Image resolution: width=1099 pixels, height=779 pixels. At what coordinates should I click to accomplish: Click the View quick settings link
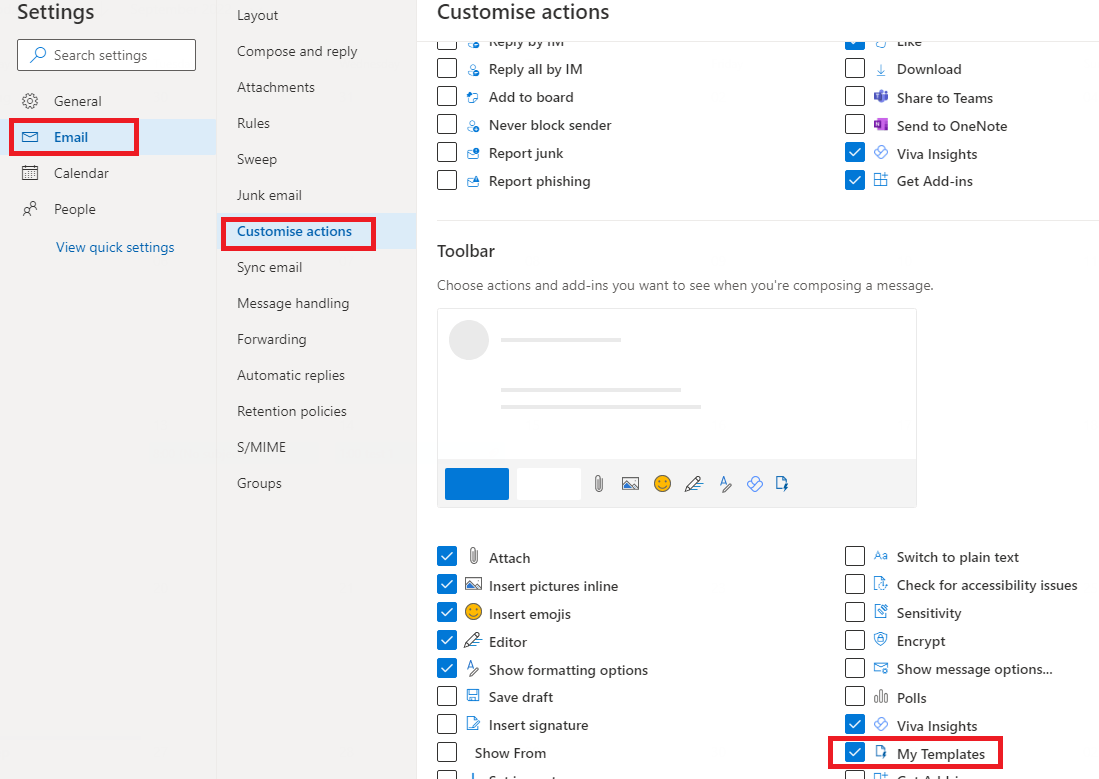point(114,247)
